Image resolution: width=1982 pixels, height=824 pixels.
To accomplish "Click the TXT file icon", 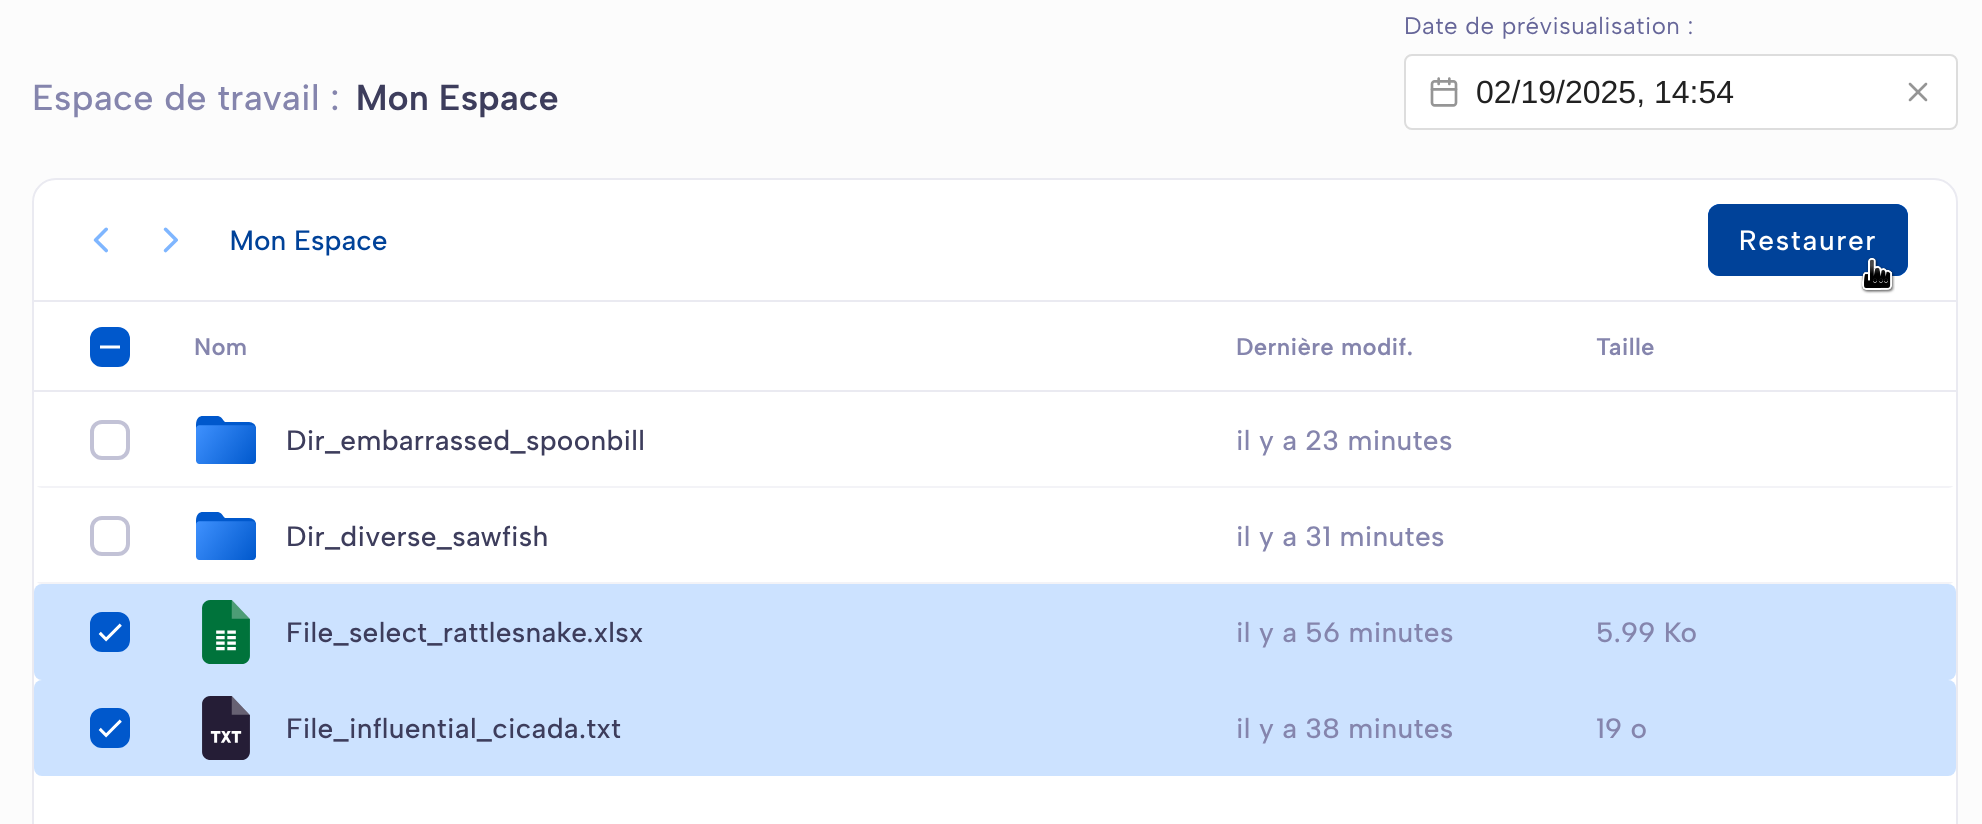I will [x=226, y=728].
